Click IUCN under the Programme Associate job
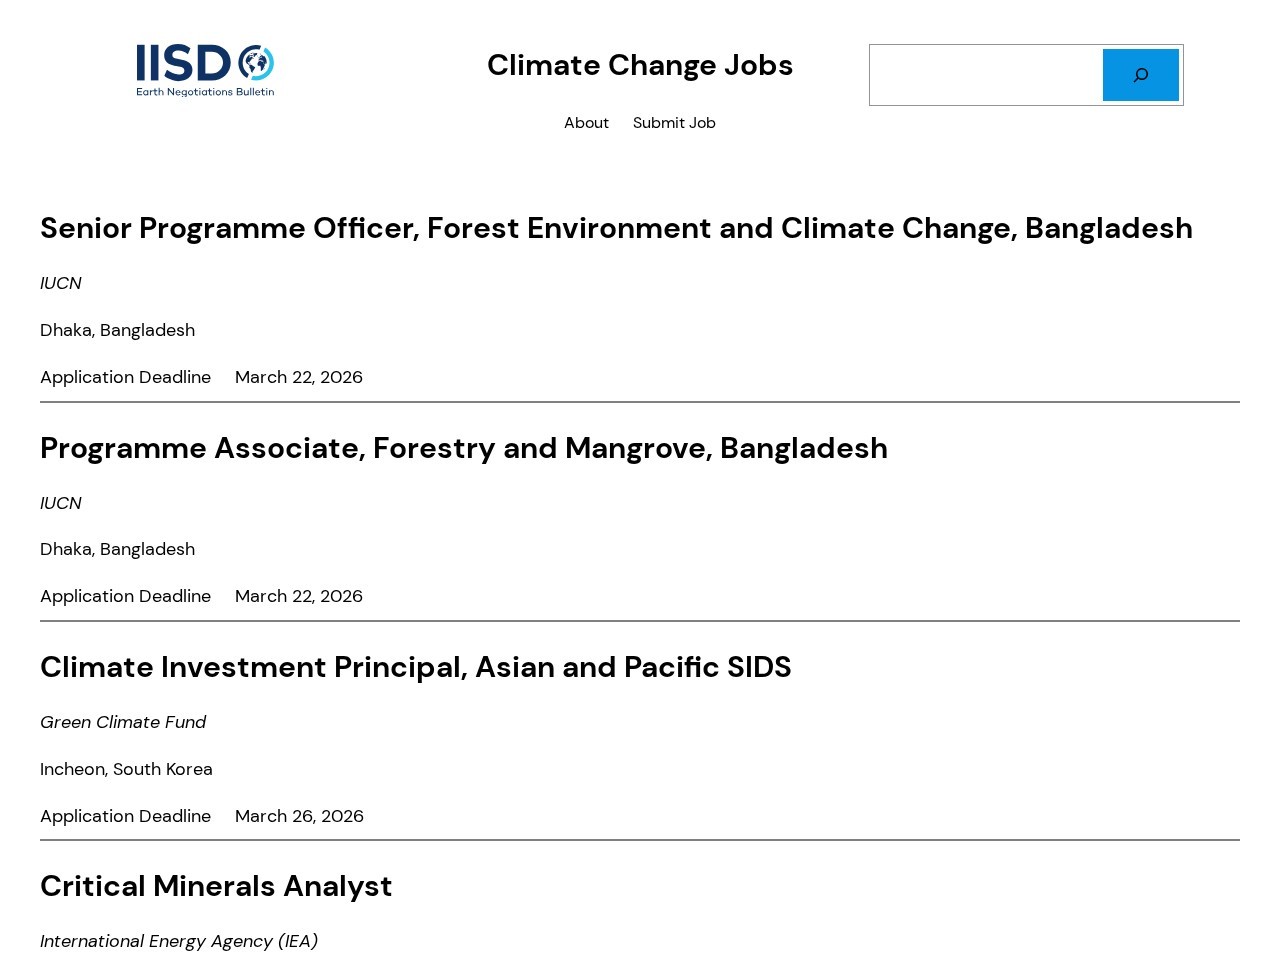 coord(61,503)
